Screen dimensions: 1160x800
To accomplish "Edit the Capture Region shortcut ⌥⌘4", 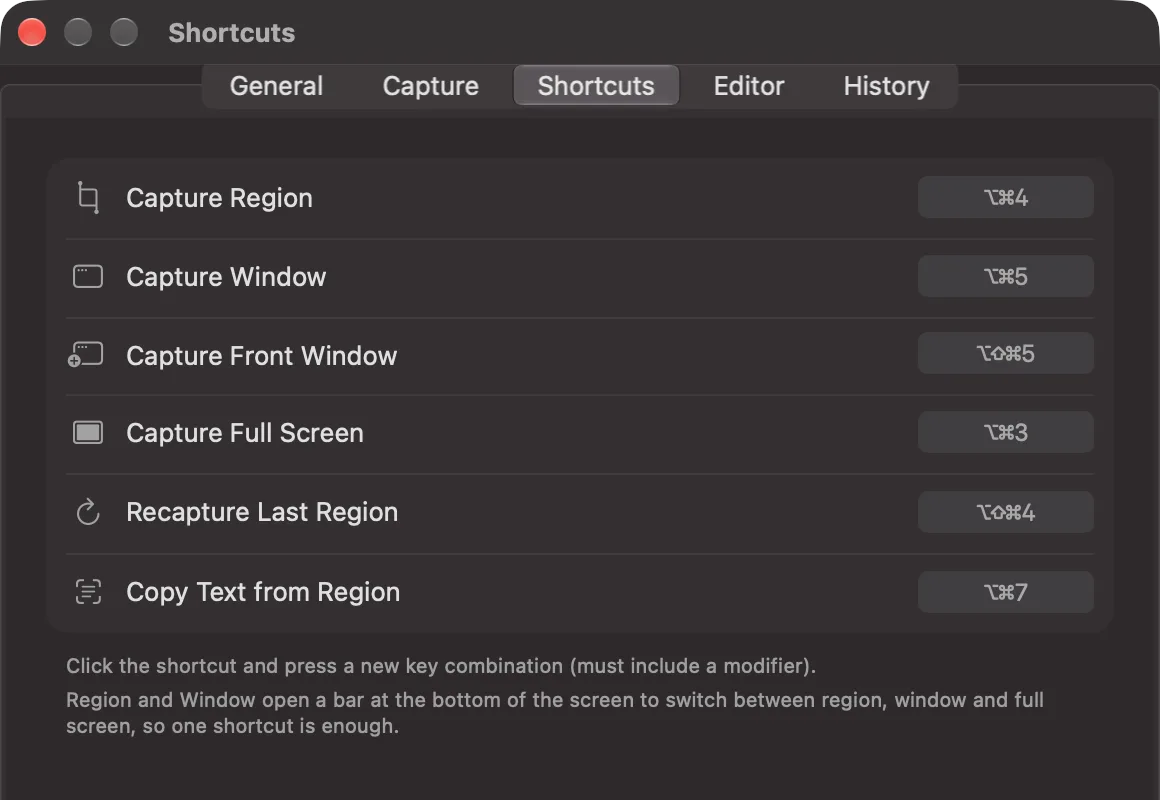I will [x=1005, y=198].
